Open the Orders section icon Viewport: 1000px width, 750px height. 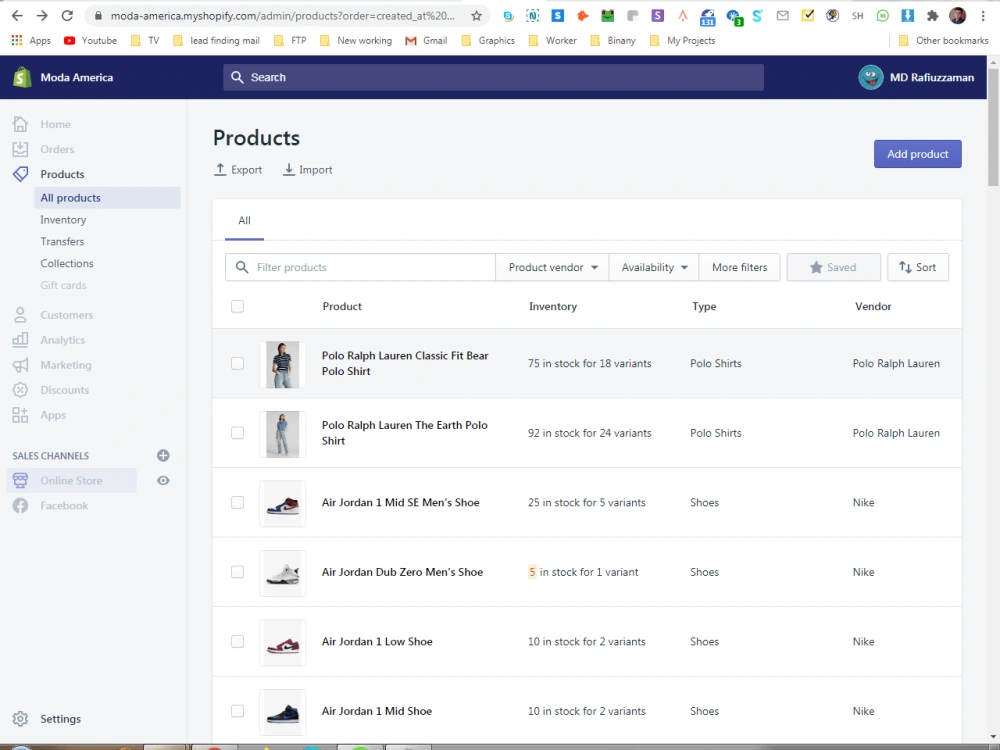[20, 149]
